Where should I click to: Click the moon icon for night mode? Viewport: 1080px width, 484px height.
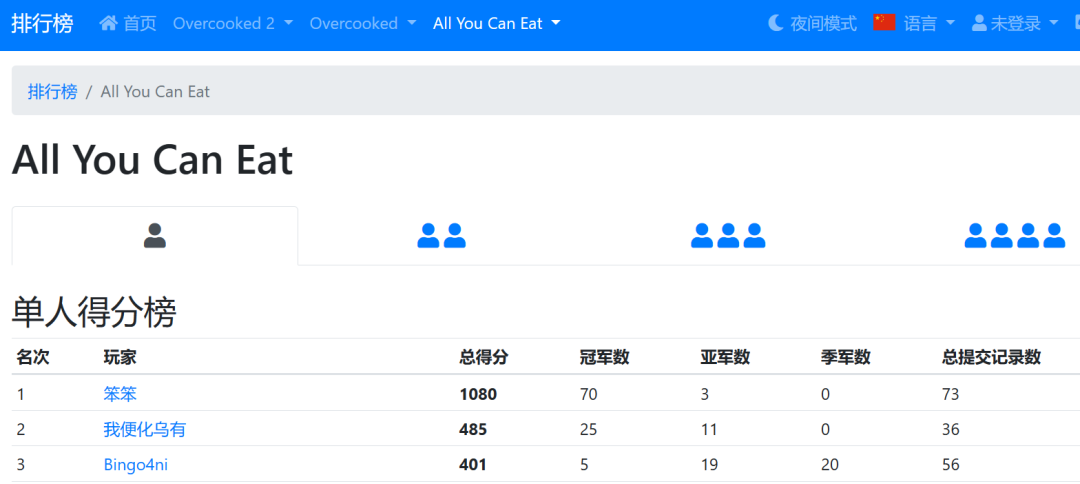776,23
